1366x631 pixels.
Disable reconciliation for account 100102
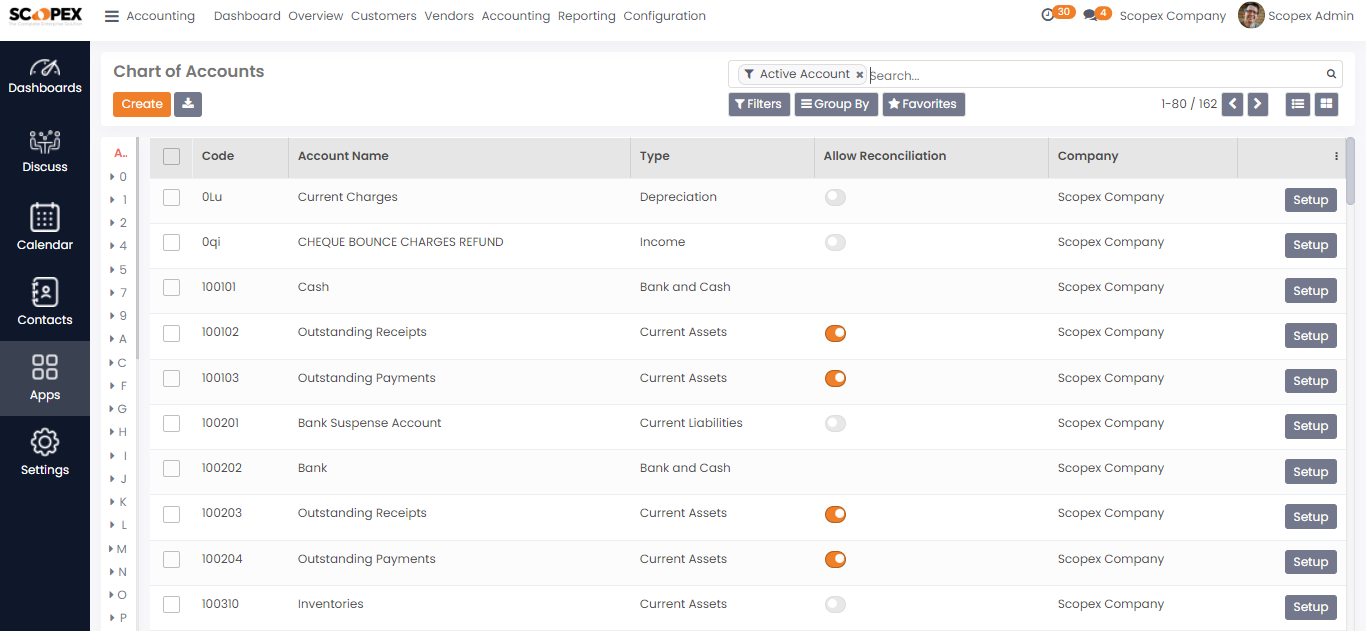pyautogui.click(x=835, y=333)
